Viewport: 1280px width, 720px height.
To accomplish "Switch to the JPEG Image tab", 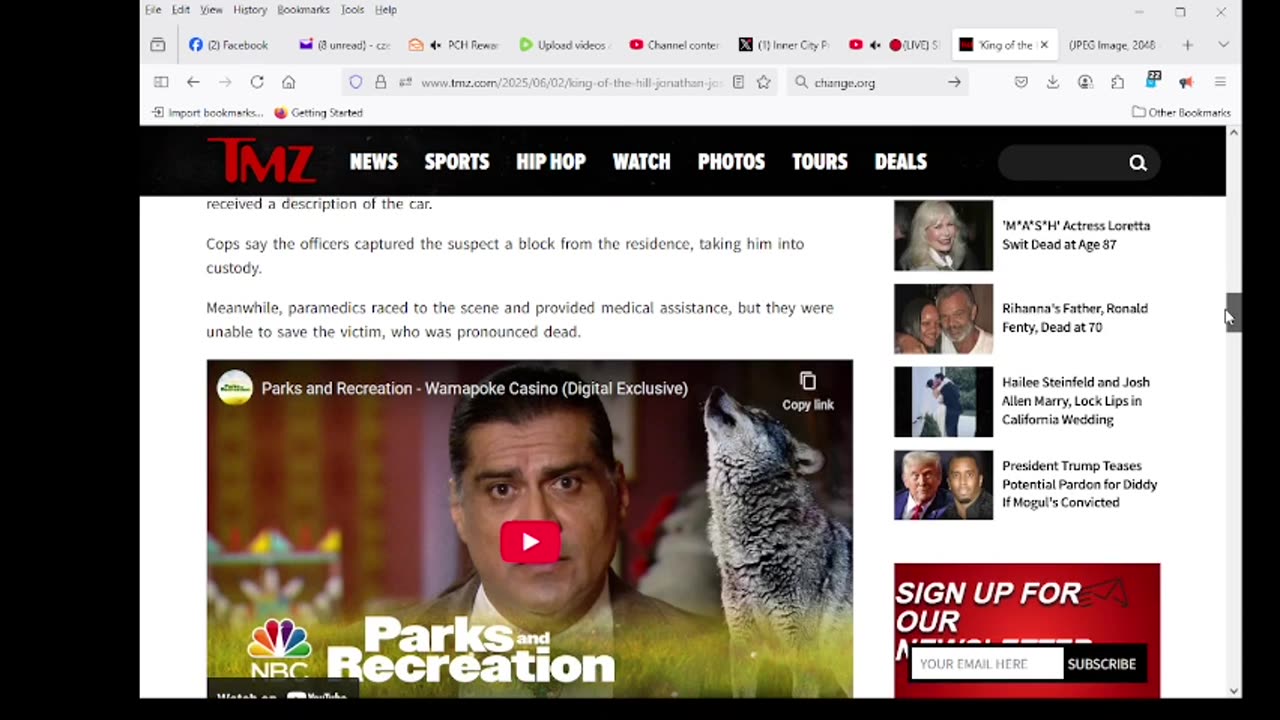I will [x=1111, y=45].
